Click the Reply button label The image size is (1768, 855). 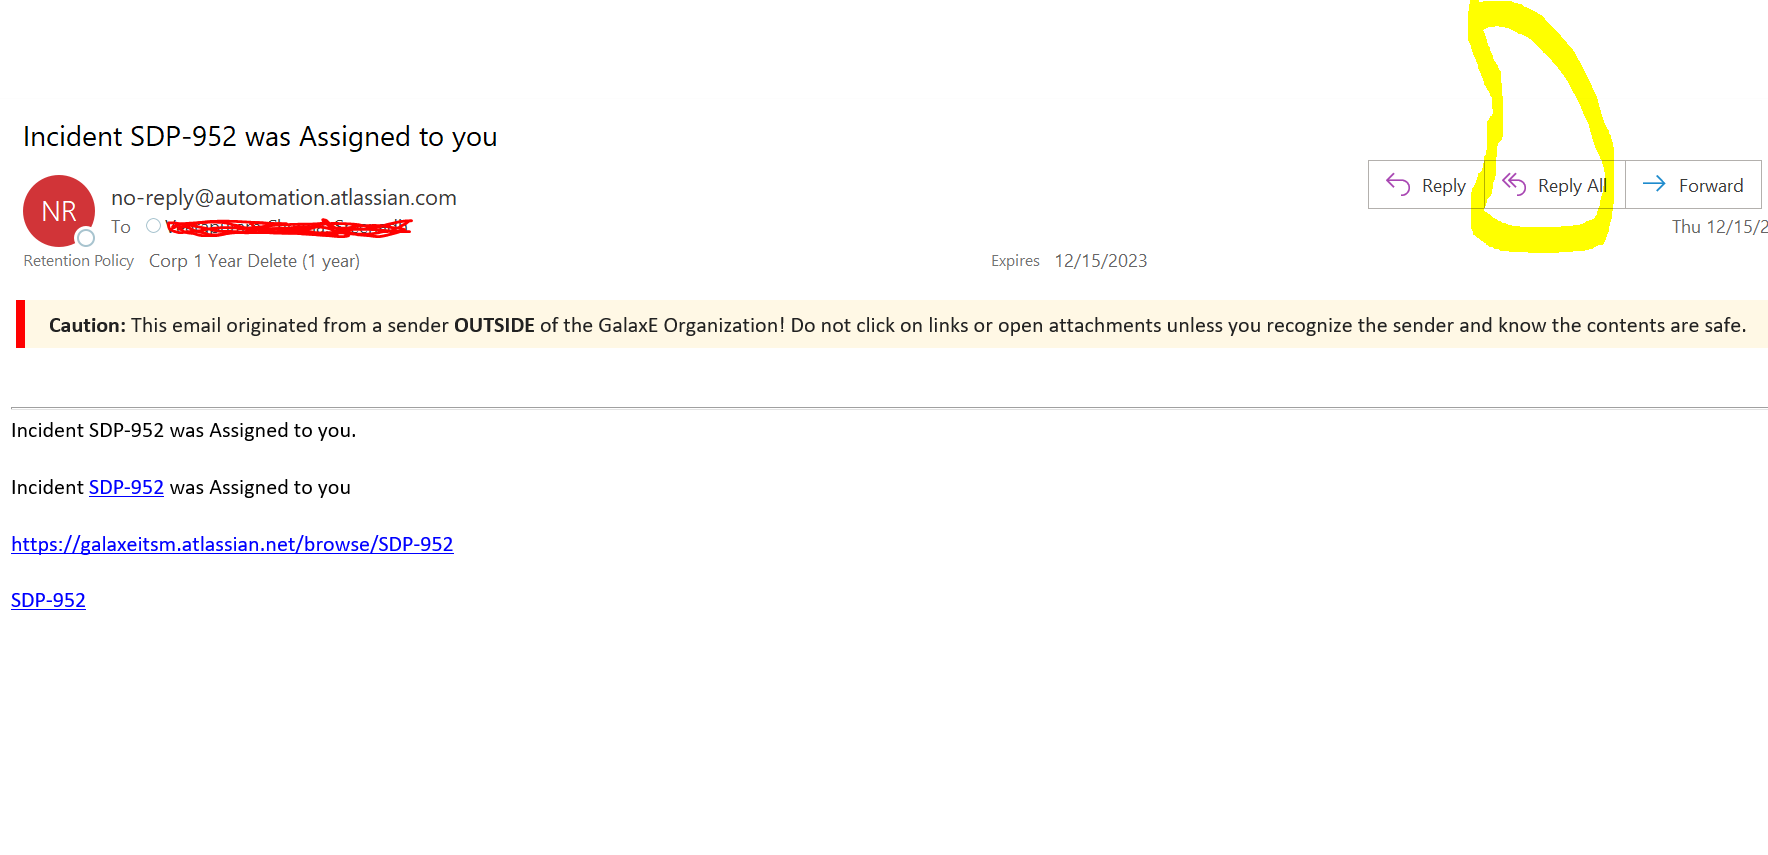click(1443, 186)
